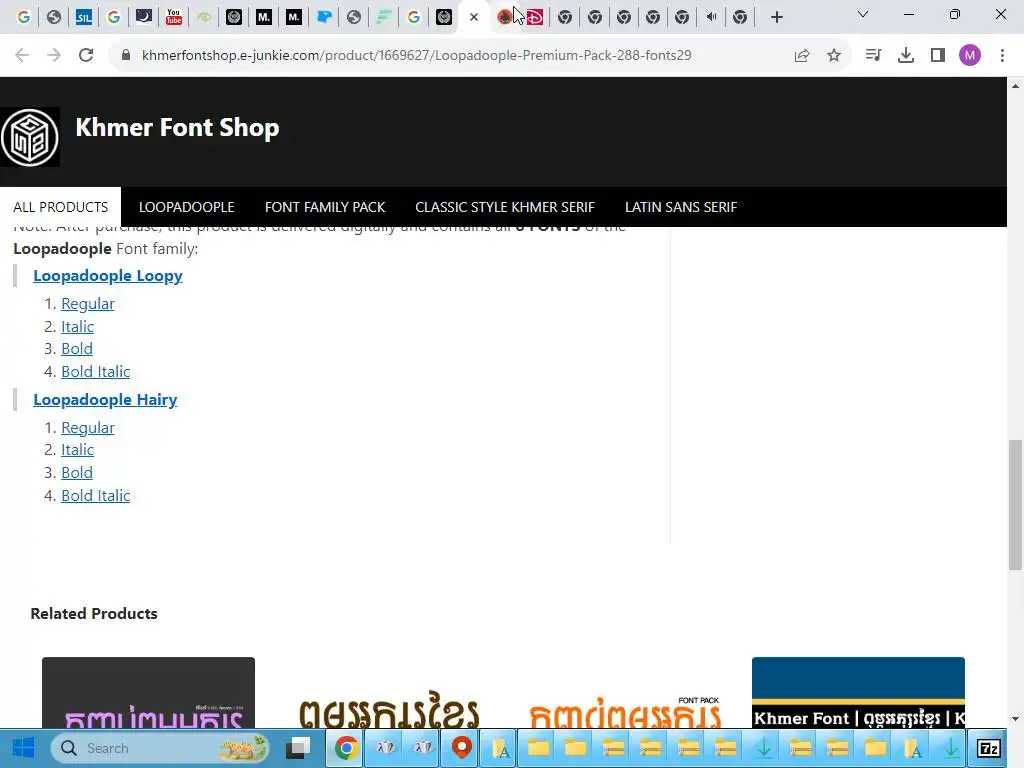The width and height of the screenshot is (1024, 768).
Task: Open the Chrome downloads icon
Action: click(906, 56)
